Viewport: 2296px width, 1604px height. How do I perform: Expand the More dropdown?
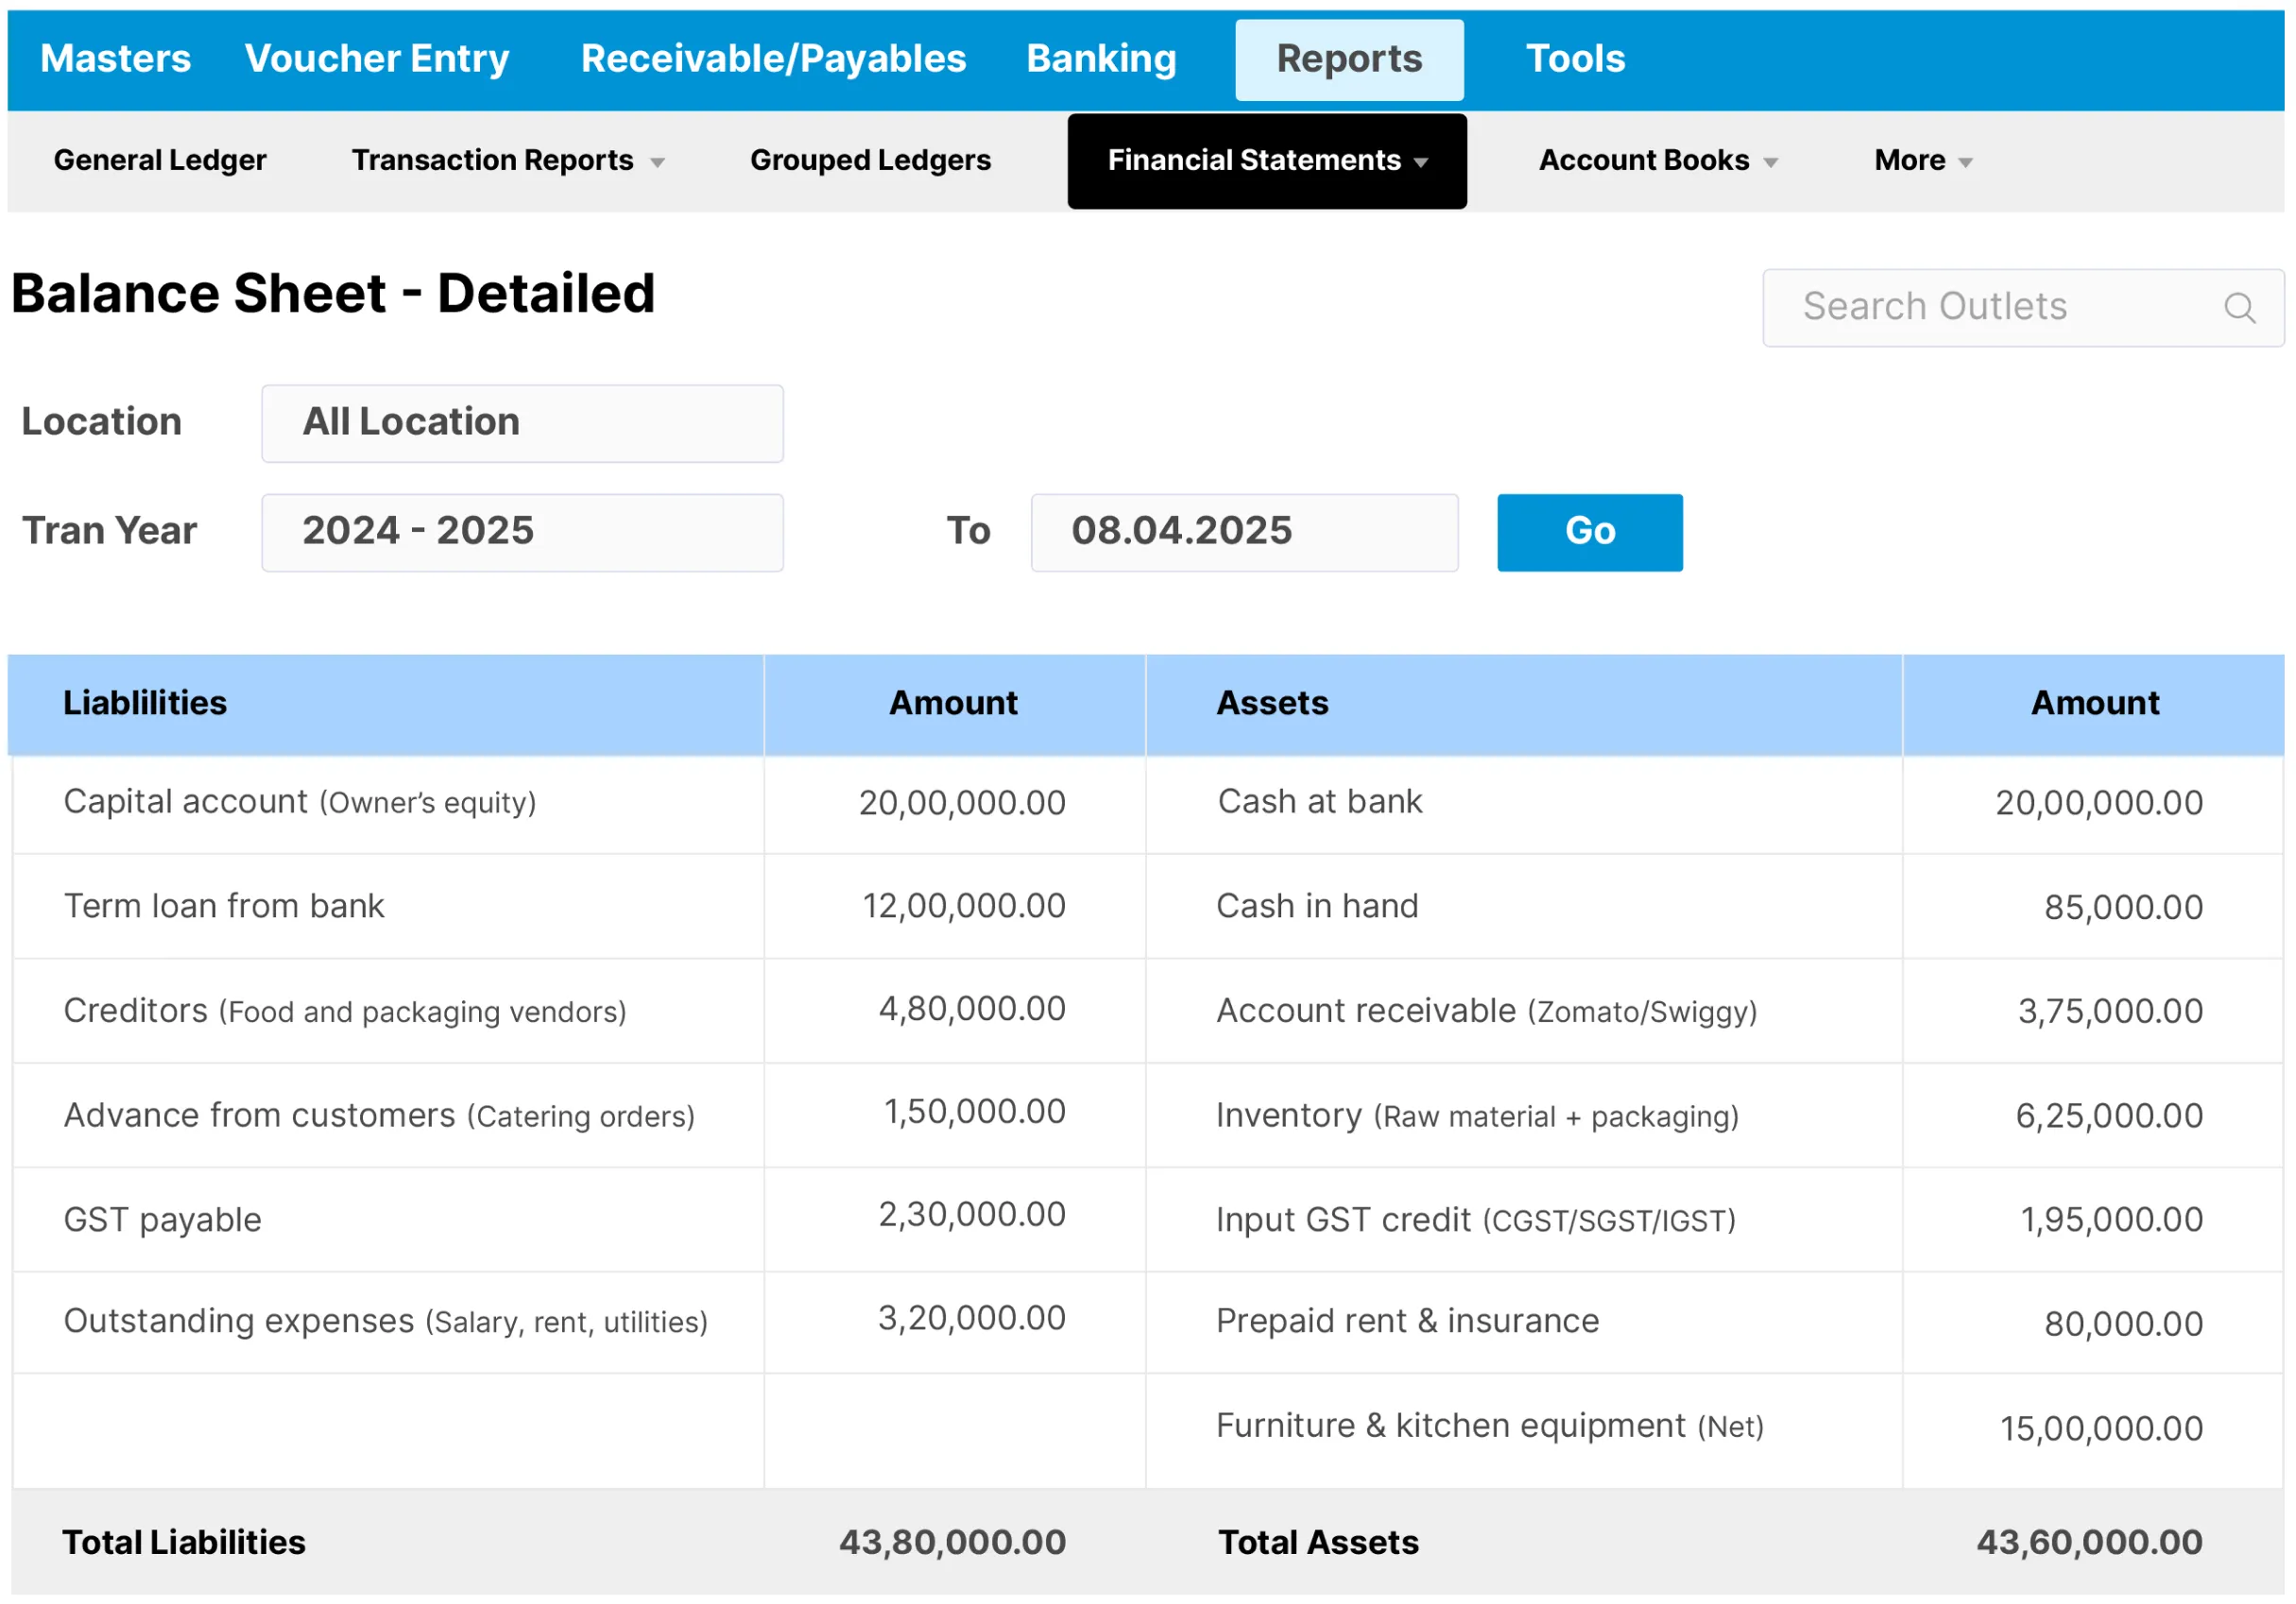point(1923,160)
